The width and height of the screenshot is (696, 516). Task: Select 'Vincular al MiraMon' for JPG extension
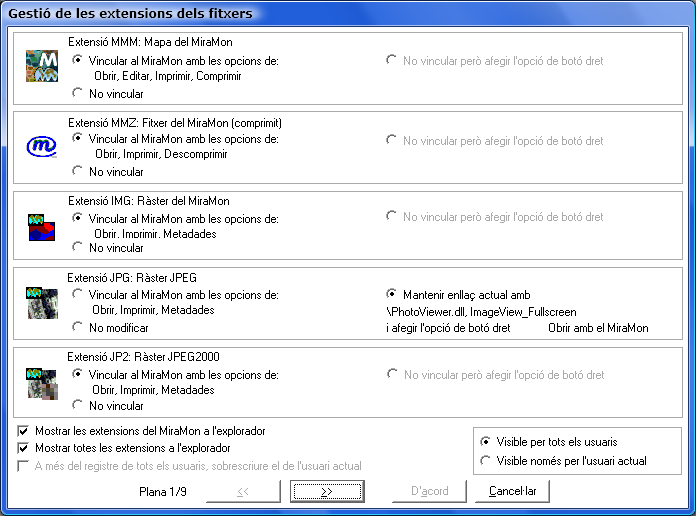(x=77, y=294)
